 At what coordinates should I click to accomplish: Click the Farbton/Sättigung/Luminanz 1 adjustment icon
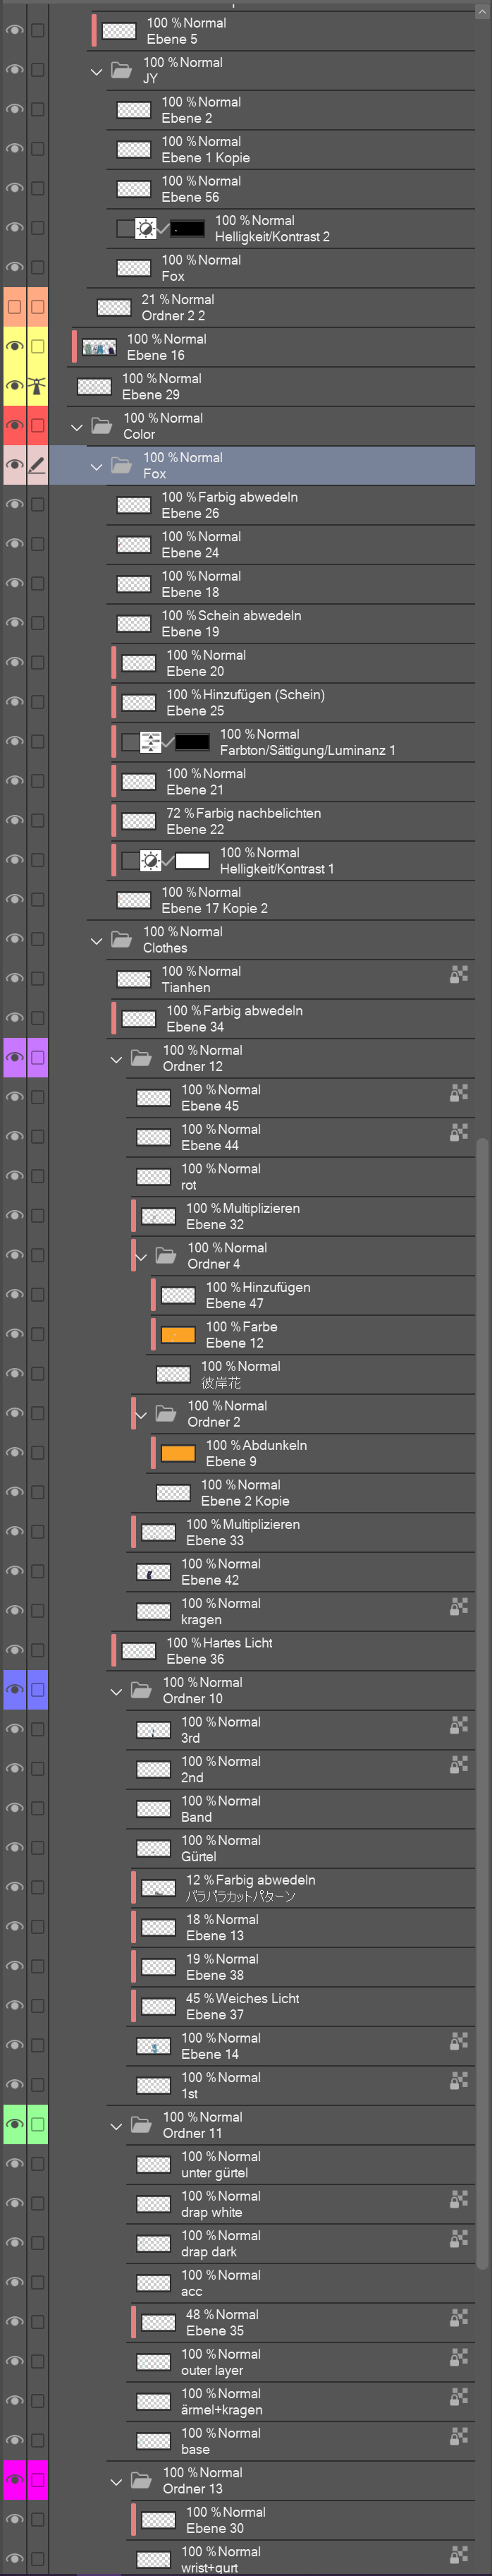[151, 742]
